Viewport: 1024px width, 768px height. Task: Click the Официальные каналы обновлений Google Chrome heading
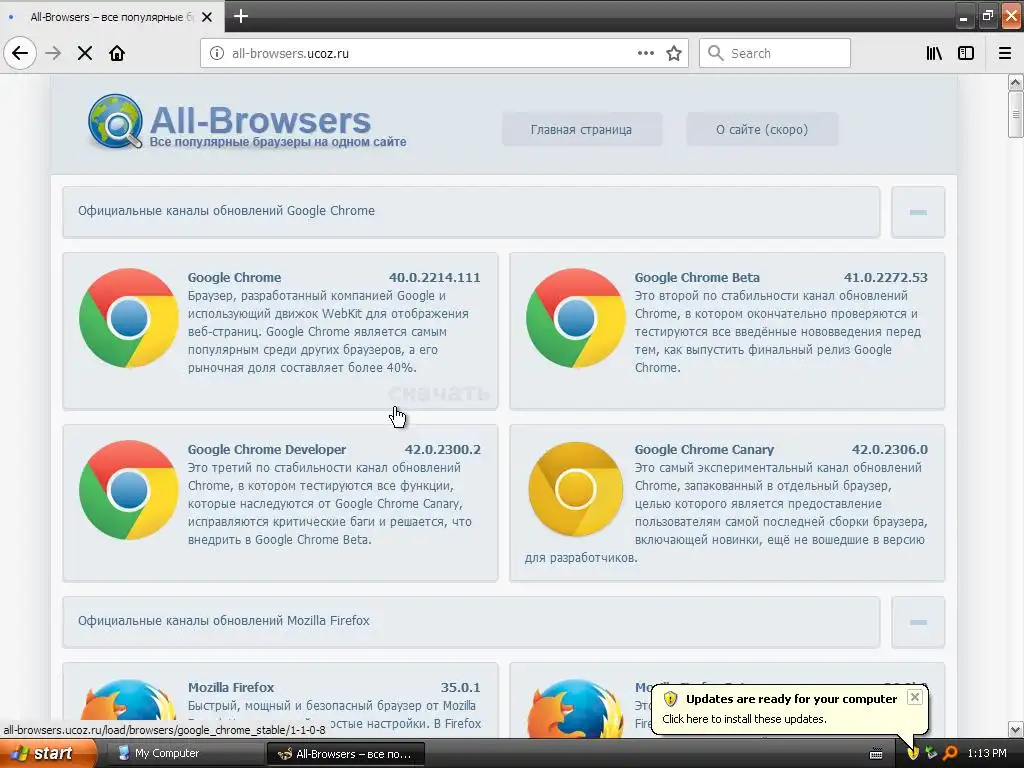[226, 210]
